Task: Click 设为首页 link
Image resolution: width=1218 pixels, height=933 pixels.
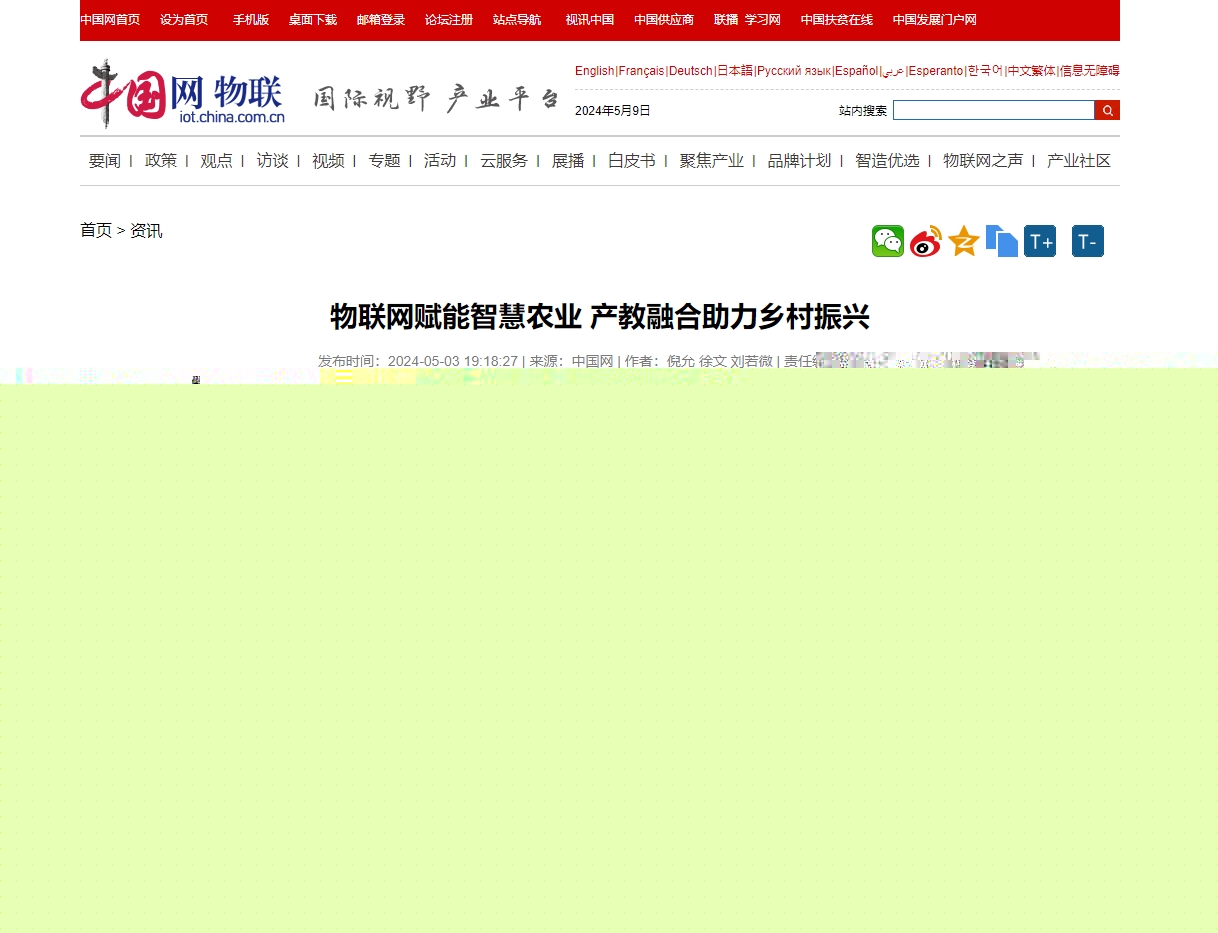Action: [184, 20]
